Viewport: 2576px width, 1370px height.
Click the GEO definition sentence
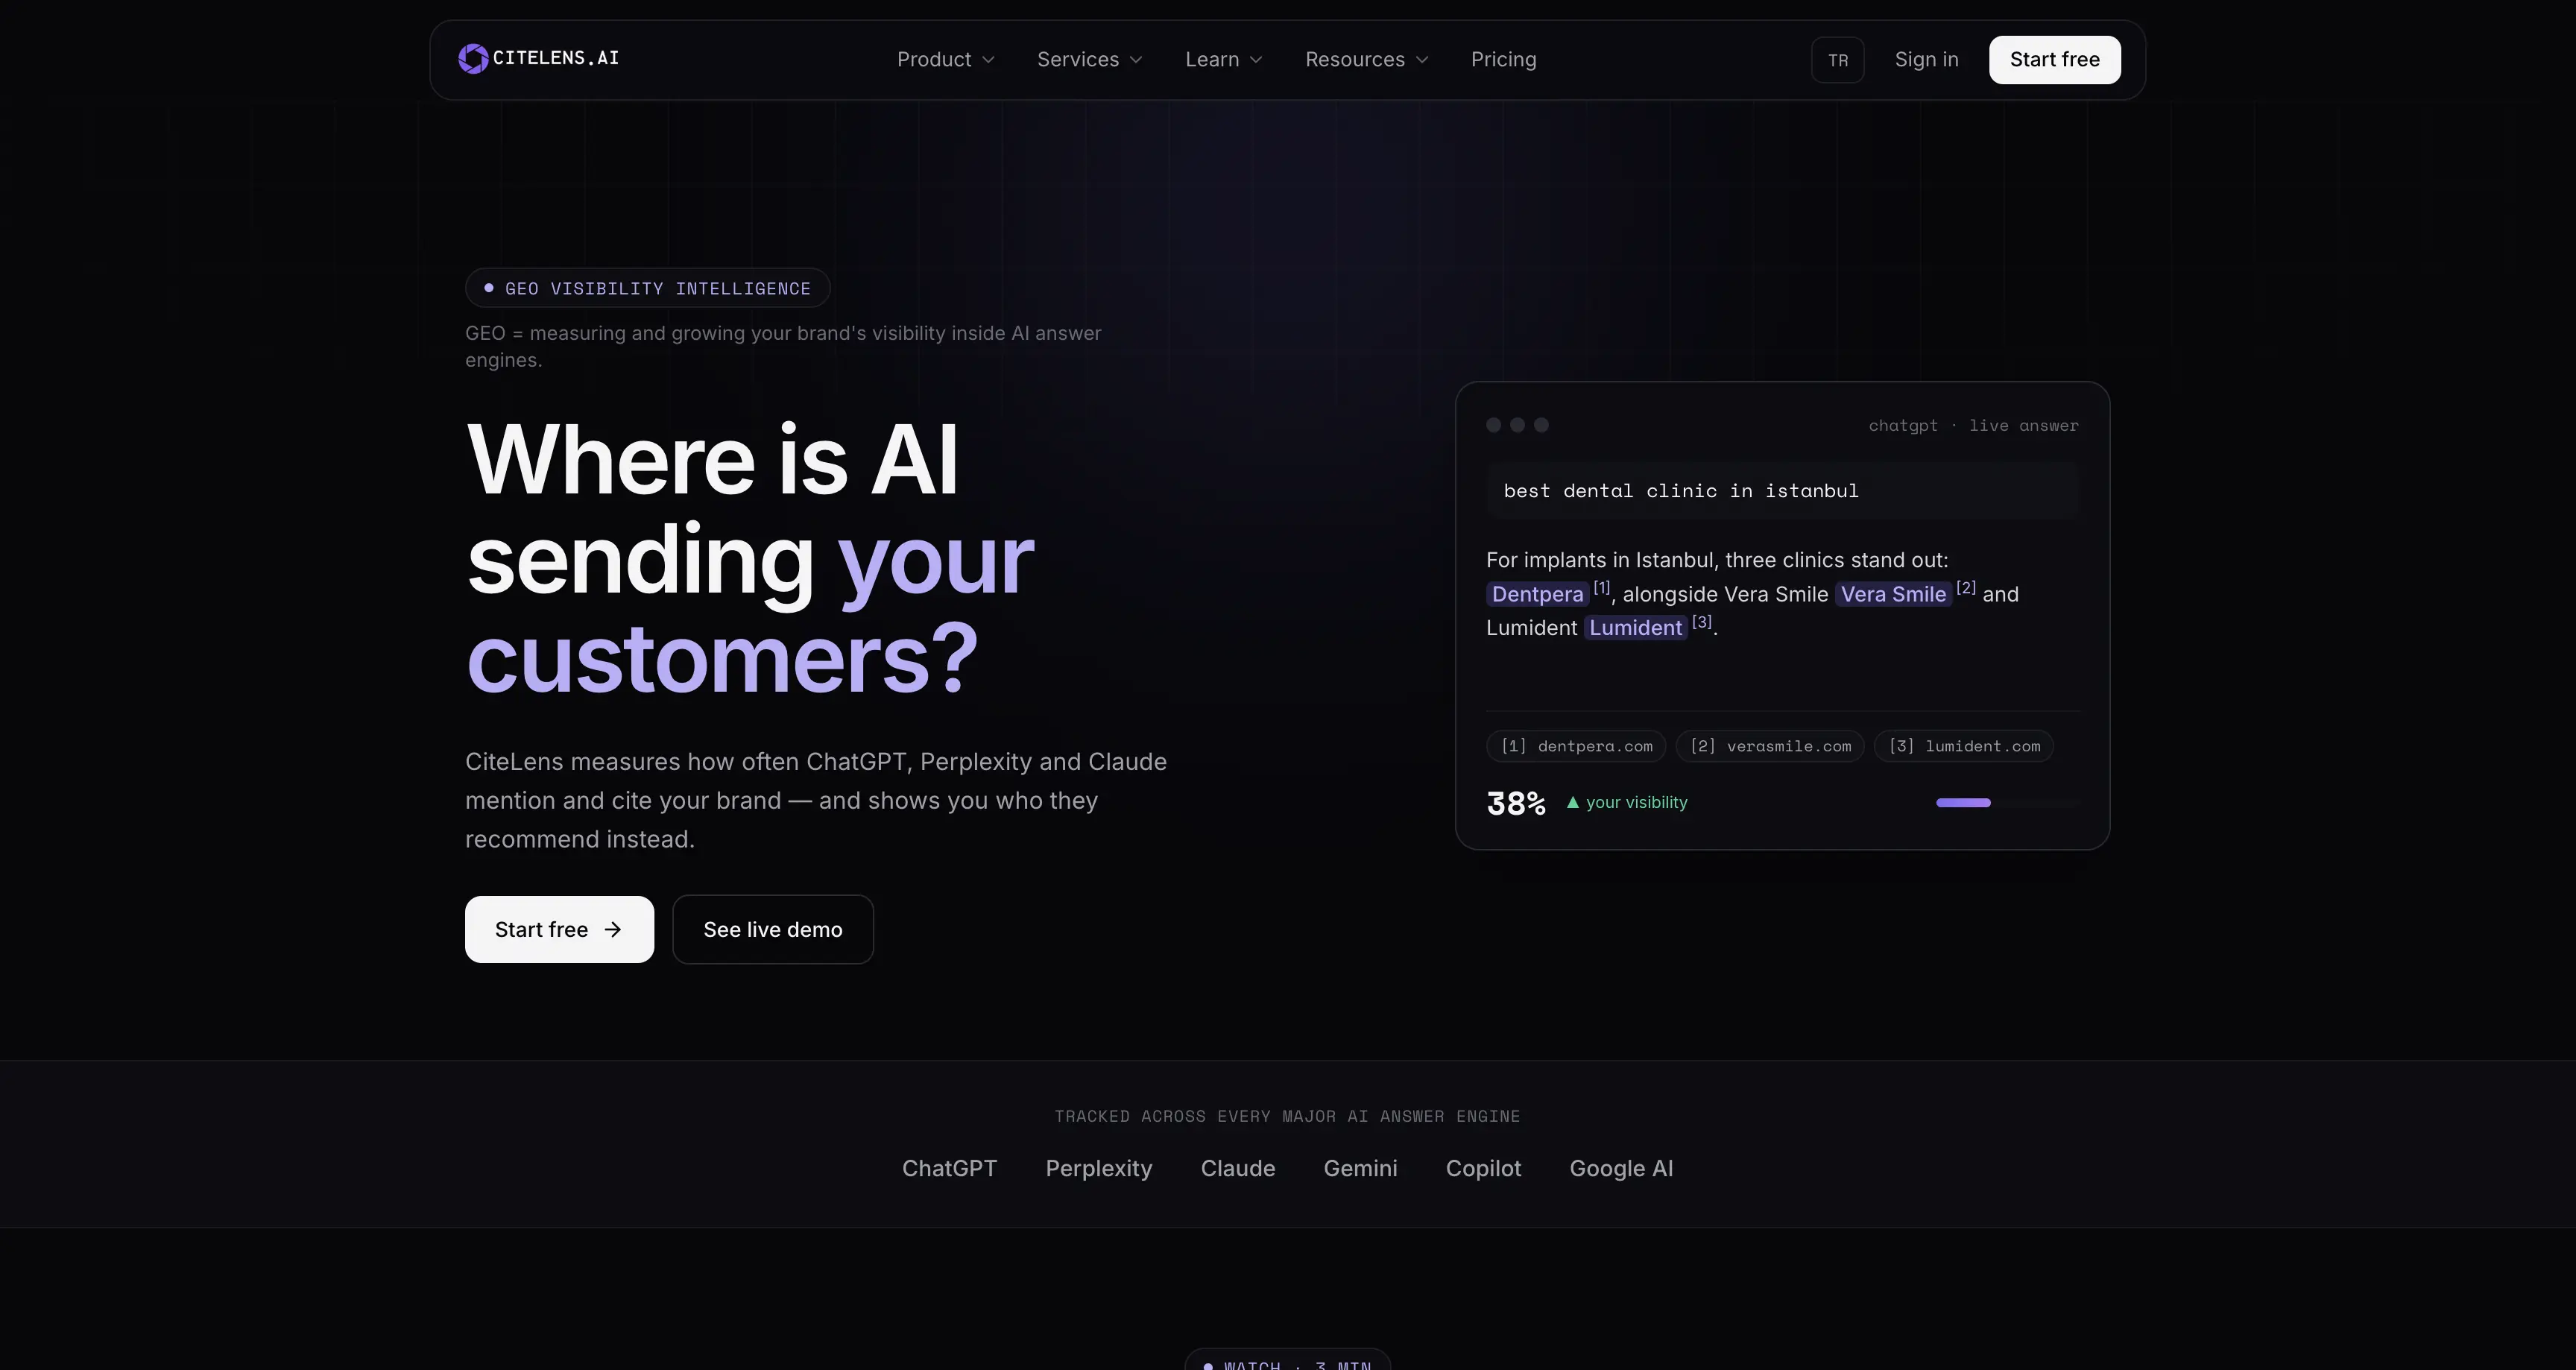tap(783, 346)
